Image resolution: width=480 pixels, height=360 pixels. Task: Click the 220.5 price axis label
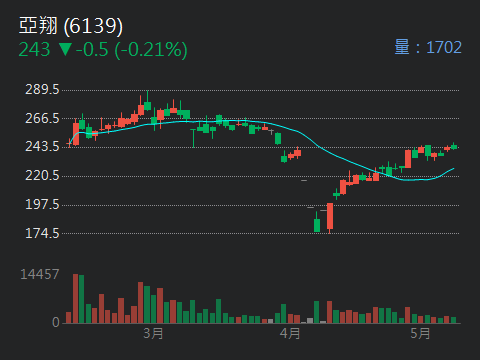42,175
